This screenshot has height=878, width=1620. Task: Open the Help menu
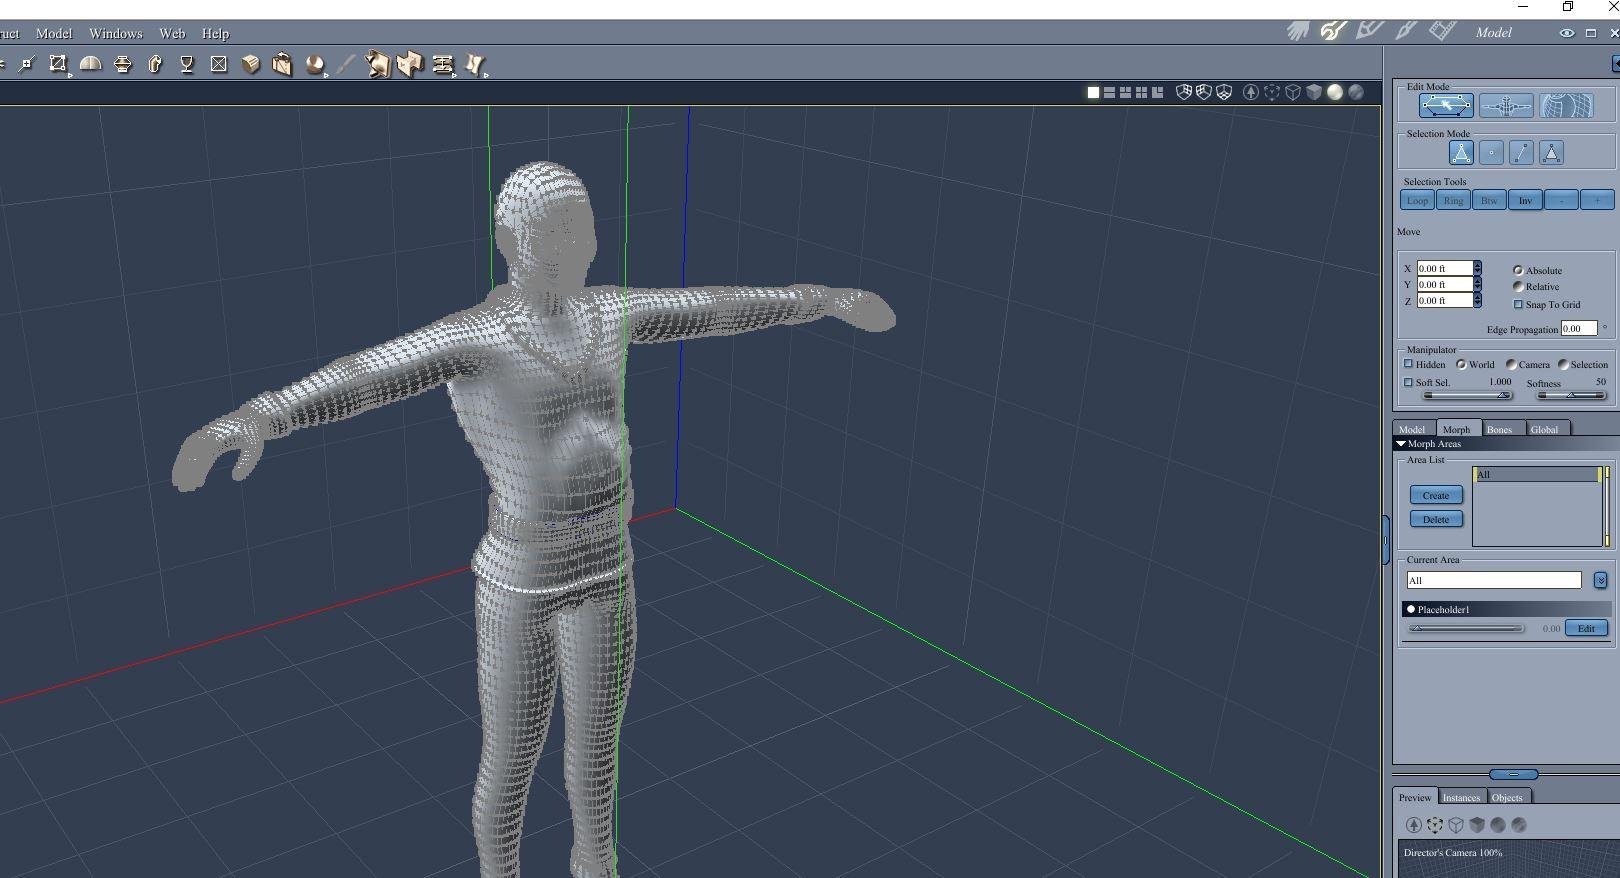pos(215,33)
